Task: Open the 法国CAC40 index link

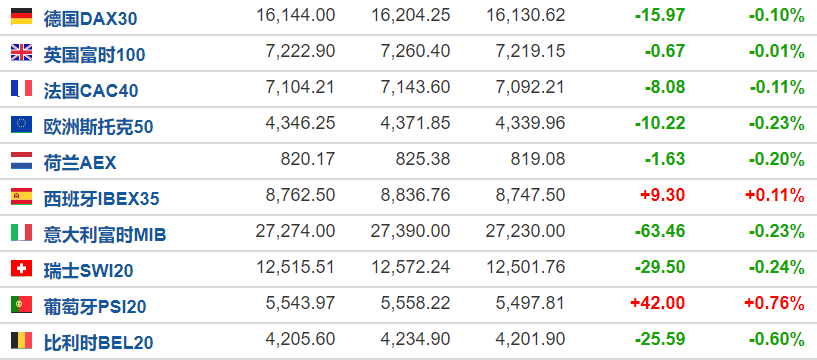Action: 91,91
